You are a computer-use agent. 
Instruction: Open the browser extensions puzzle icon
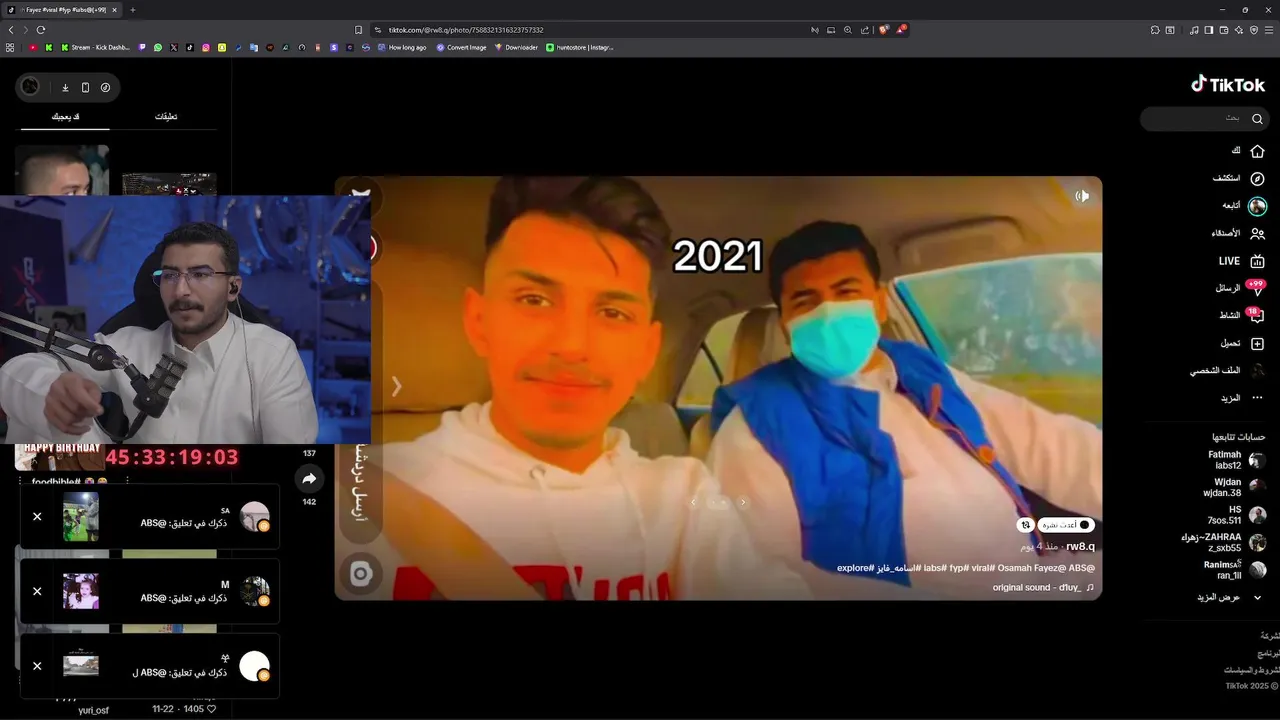point(1155,30)
